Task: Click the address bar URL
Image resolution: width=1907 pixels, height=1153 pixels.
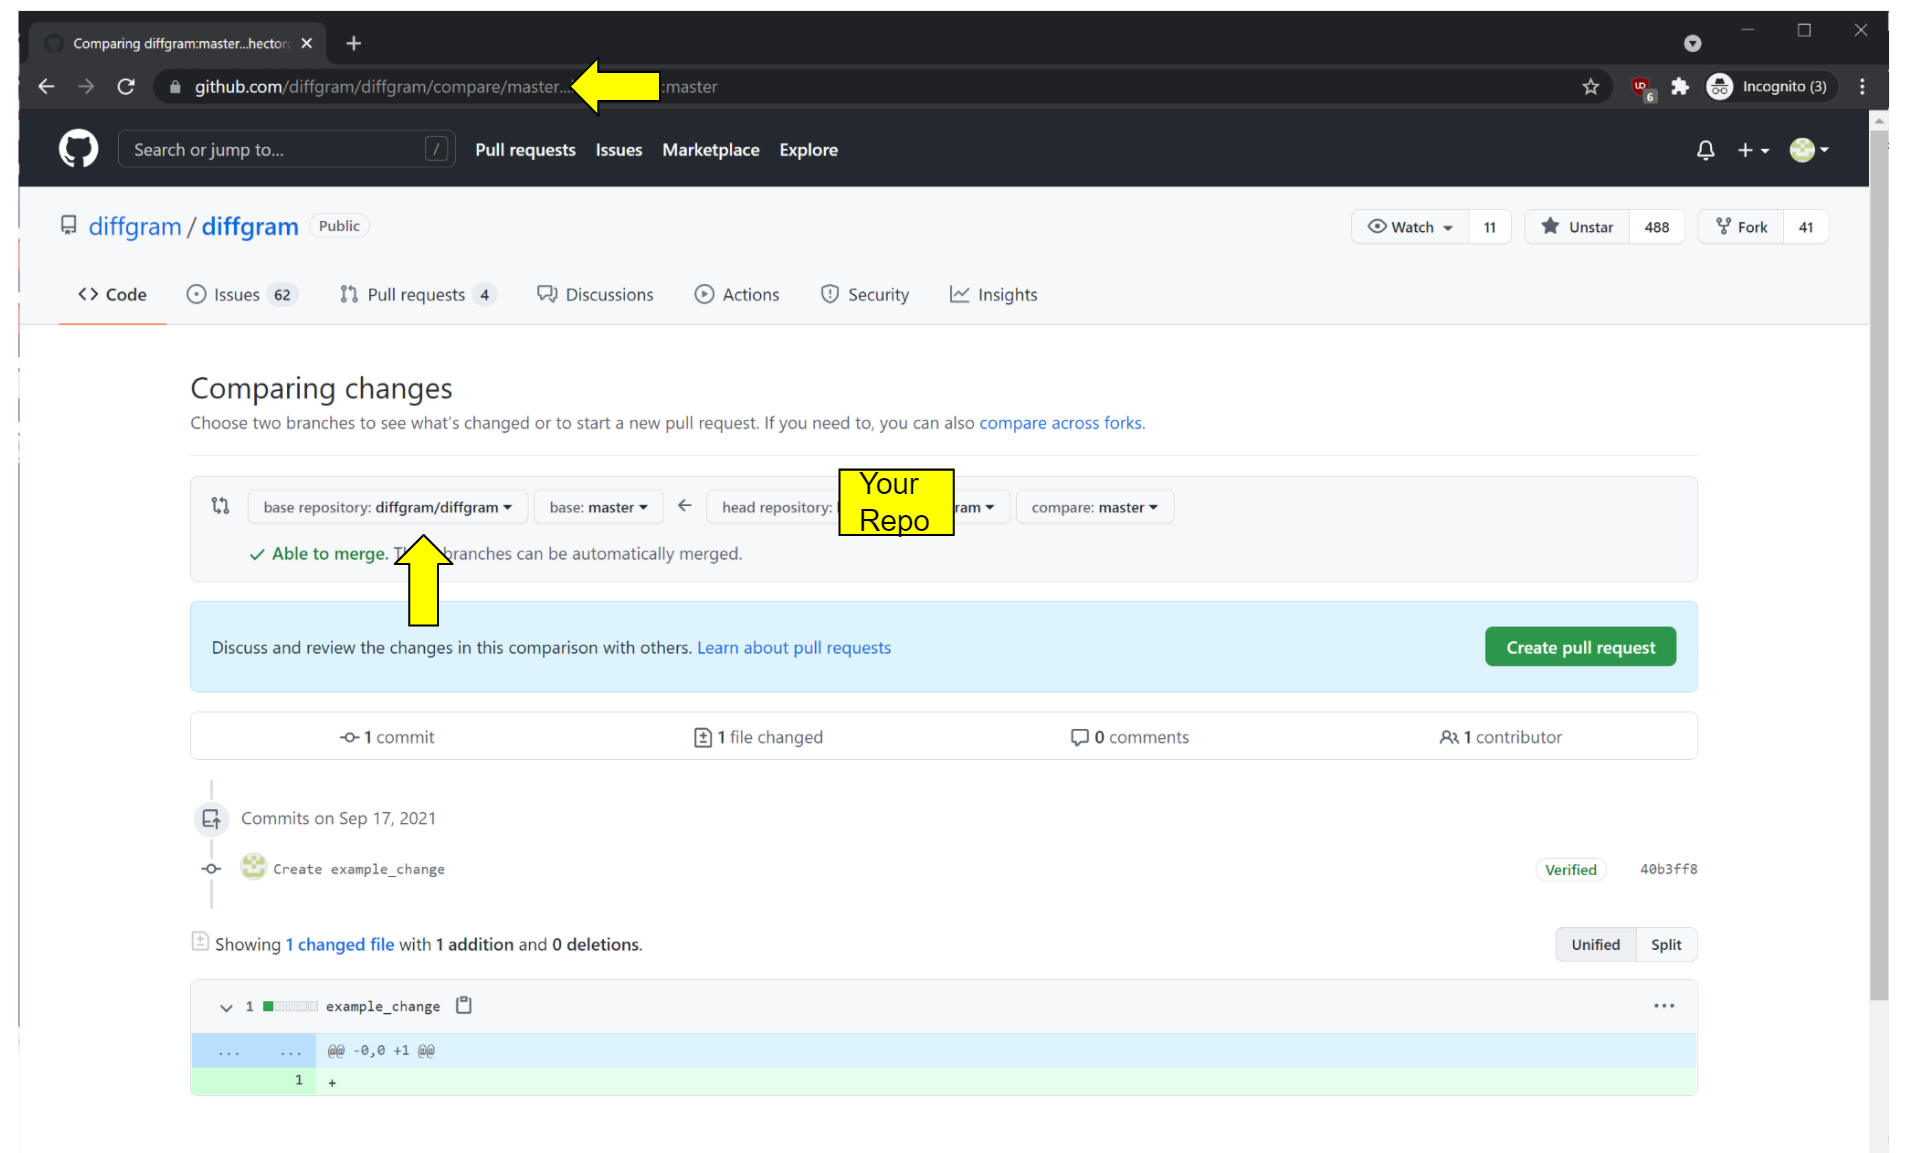Action: (x=880, y=87)
